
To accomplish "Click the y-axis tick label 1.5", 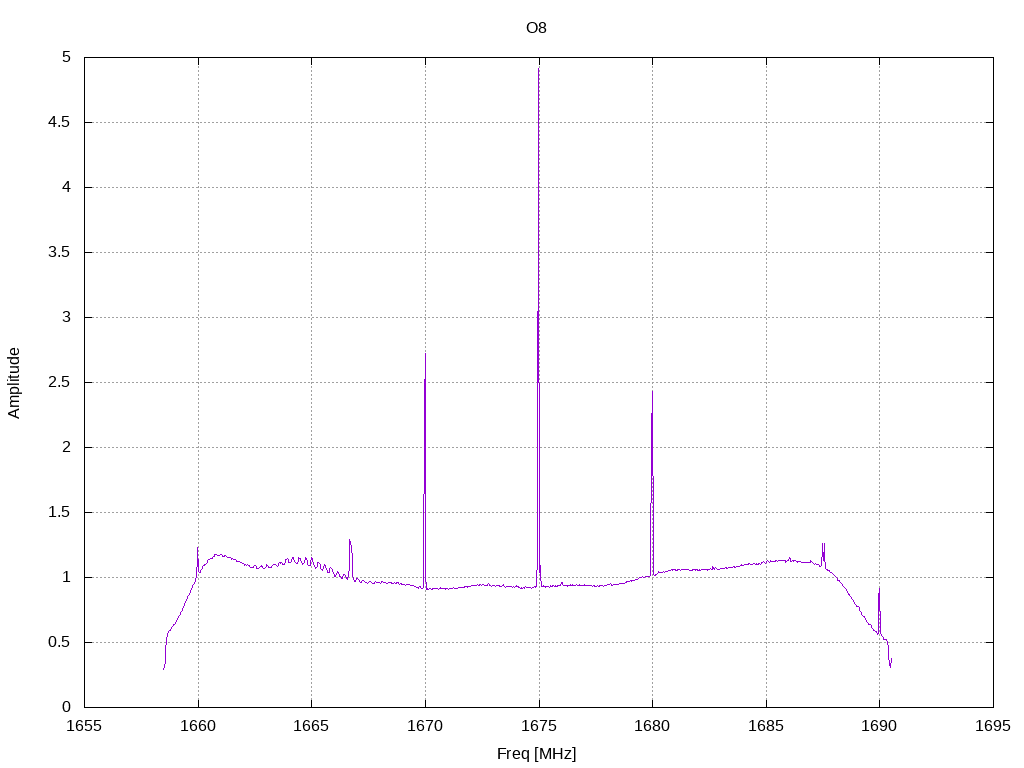I will (x=59, y=513).
